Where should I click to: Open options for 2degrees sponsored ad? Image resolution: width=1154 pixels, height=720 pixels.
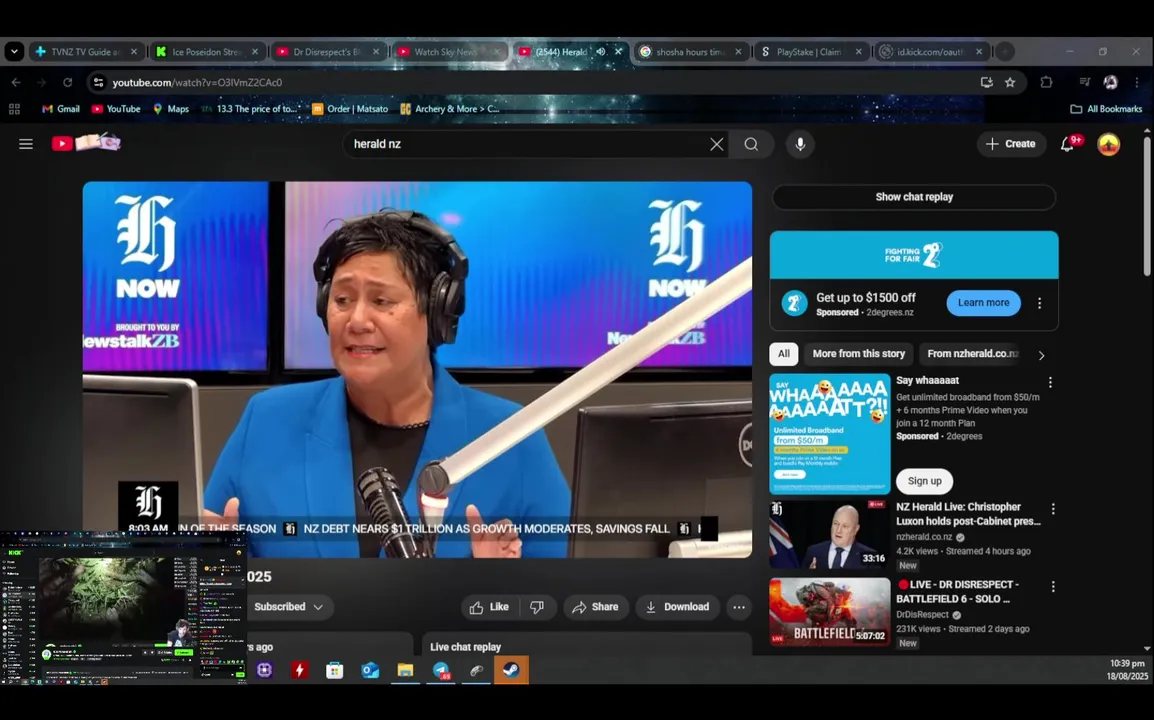[x=1039, y=303]
